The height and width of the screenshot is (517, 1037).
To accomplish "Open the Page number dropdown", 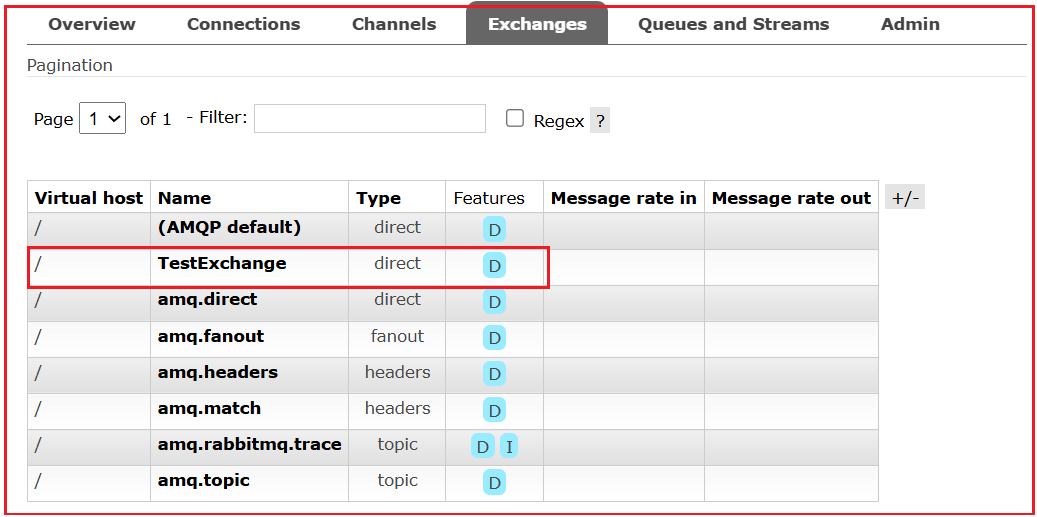I will pos(103,118).
